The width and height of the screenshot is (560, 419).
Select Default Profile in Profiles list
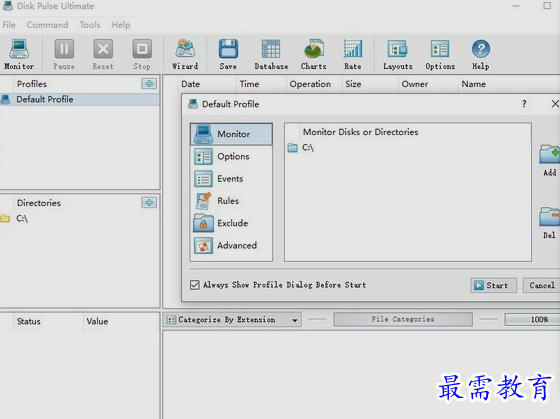pyautogui.click(x=80, y=99)
